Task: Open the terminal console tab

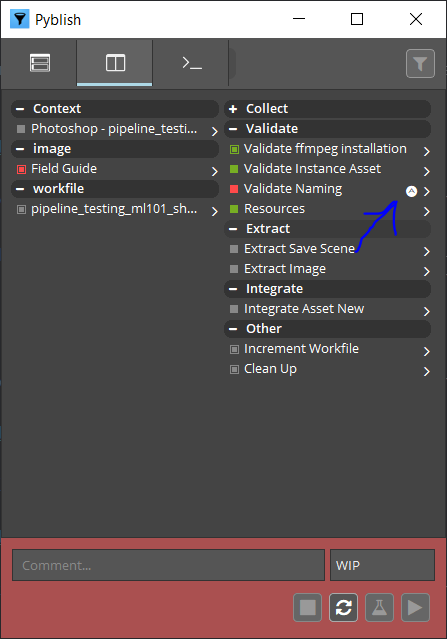Action: (192, 63)
